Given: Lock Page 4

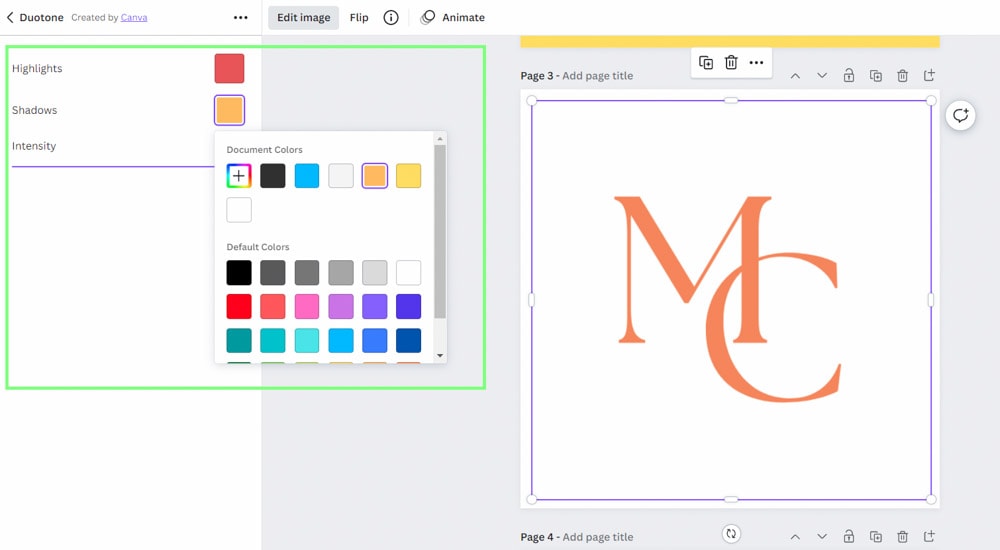Looking at the screenshot, I should (849, 537).
